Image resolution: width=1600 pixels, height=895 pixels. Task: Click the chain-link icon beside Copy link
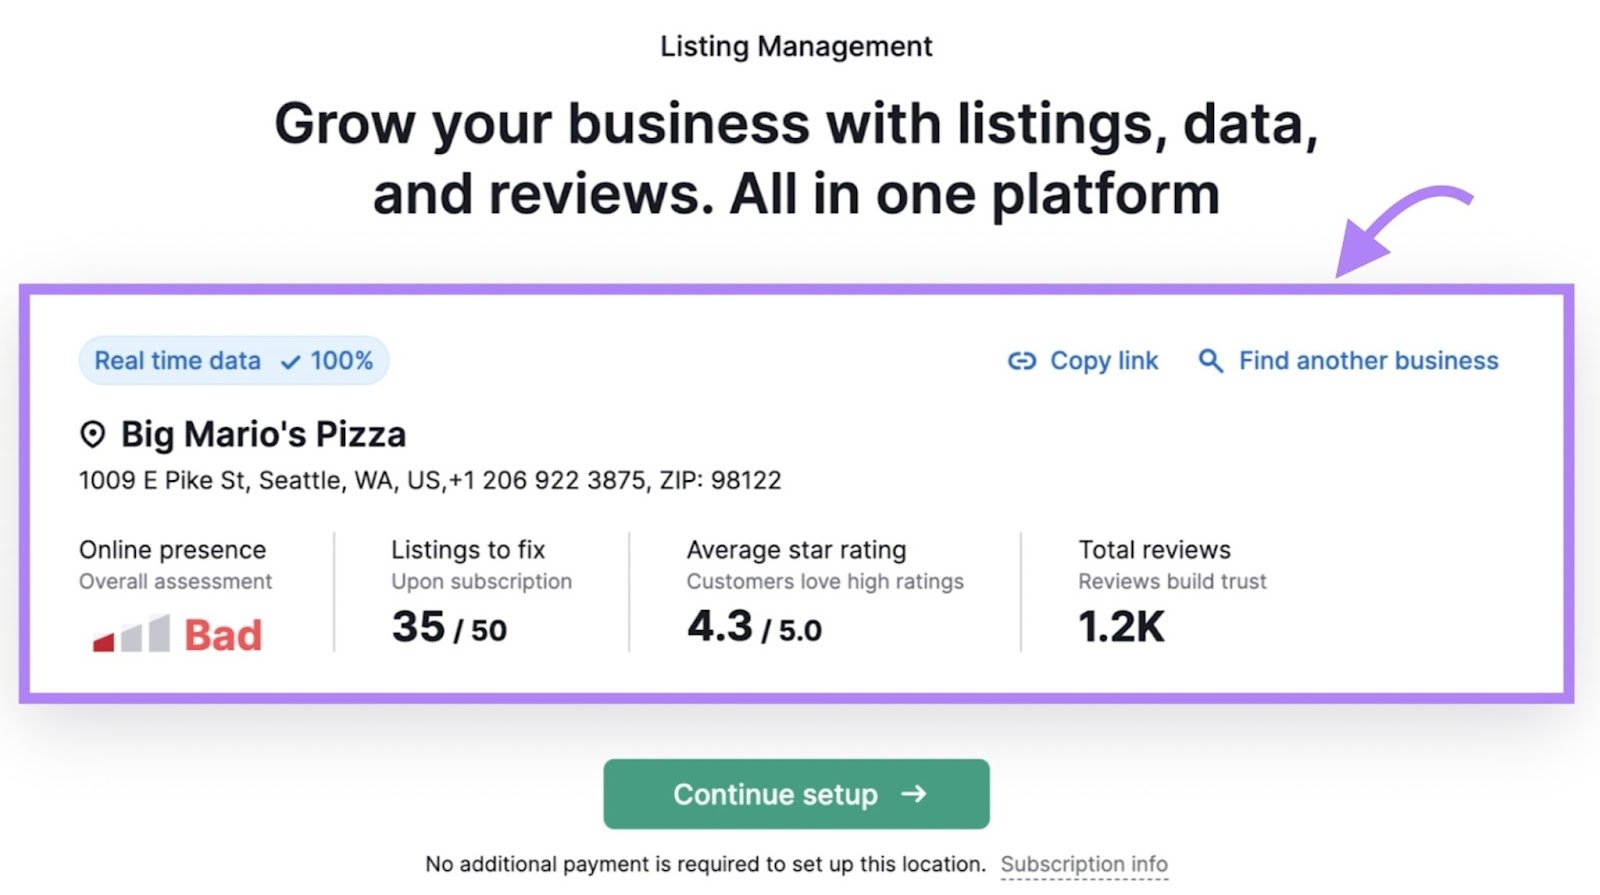tap(1021, 361)
